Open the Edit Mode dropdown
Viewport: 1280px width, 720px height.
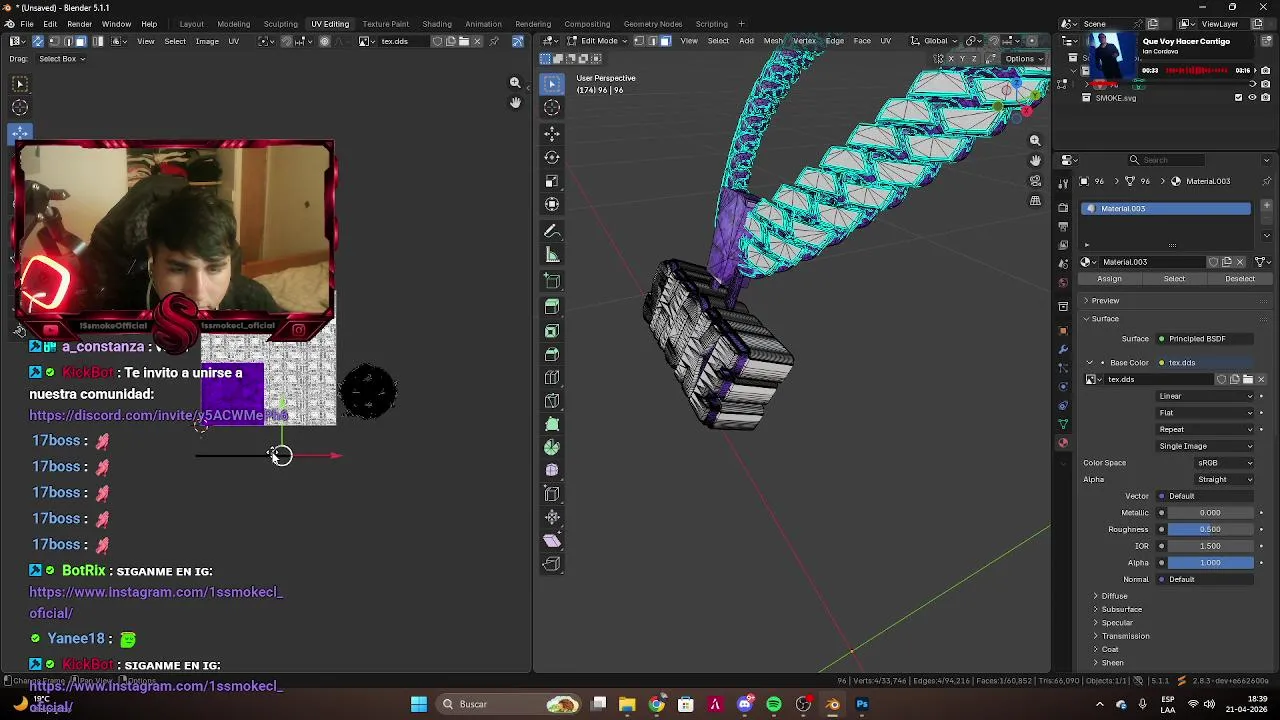click(598, 41)
